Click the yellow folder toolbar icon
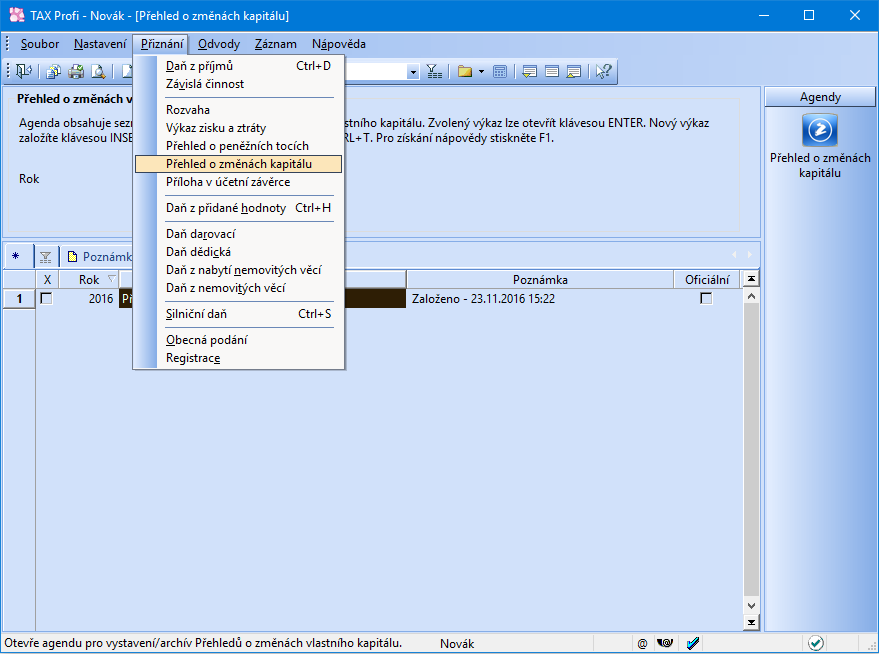 [465, 71]
